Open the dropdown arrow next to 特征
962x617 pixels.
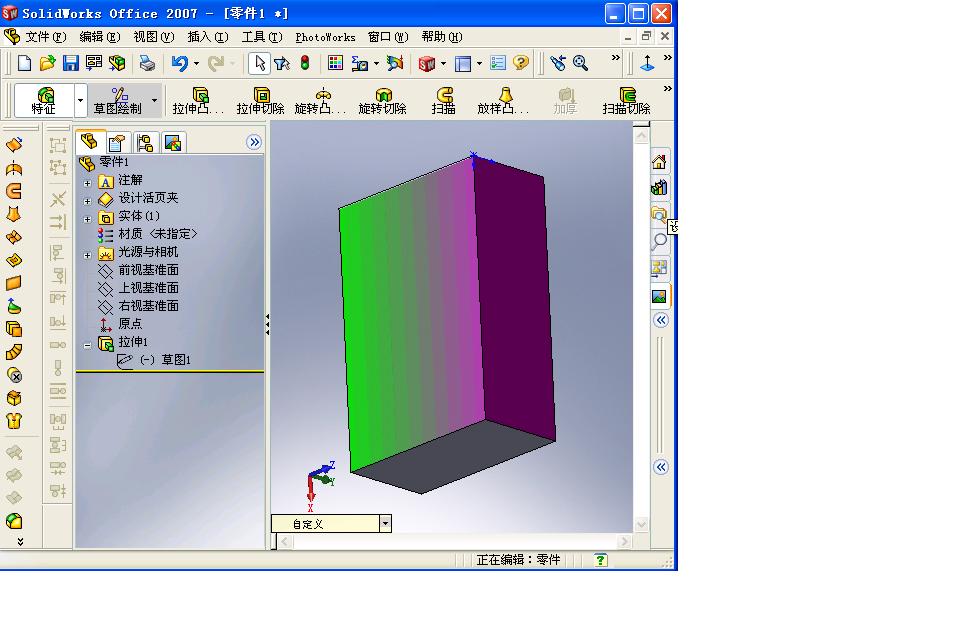pos(80,101)
